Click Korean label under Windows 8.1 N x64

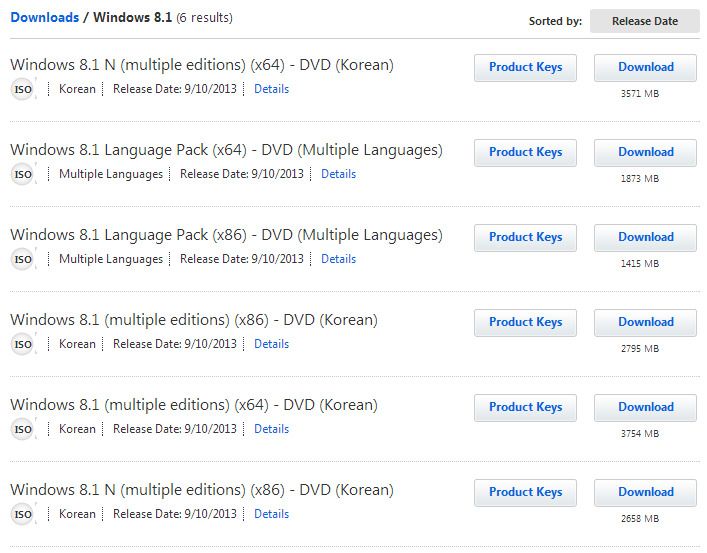pos(77,89)
